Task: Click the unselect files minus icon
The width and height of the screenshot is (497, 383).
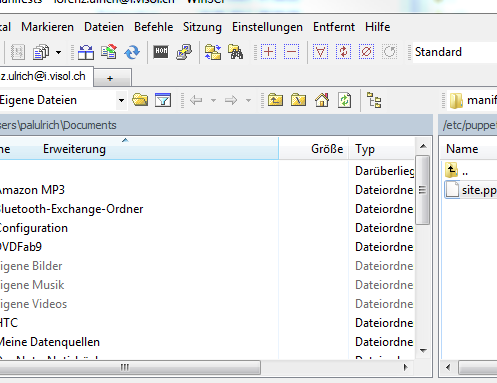Action: tap(291, 52)
